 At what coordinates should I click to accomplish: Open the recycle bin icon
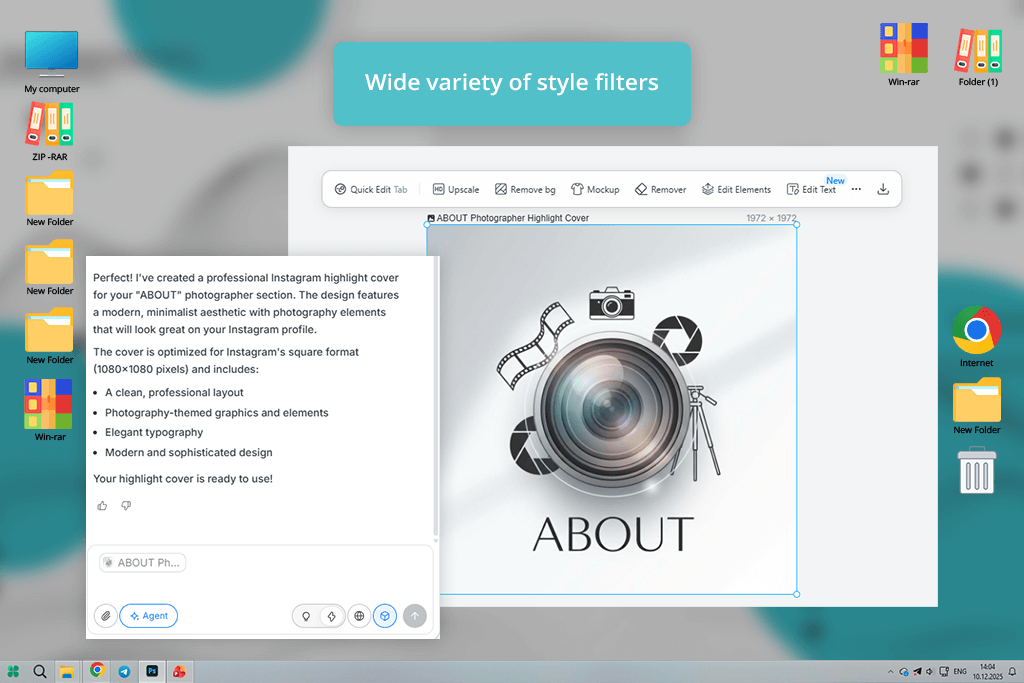pos(976,469)
